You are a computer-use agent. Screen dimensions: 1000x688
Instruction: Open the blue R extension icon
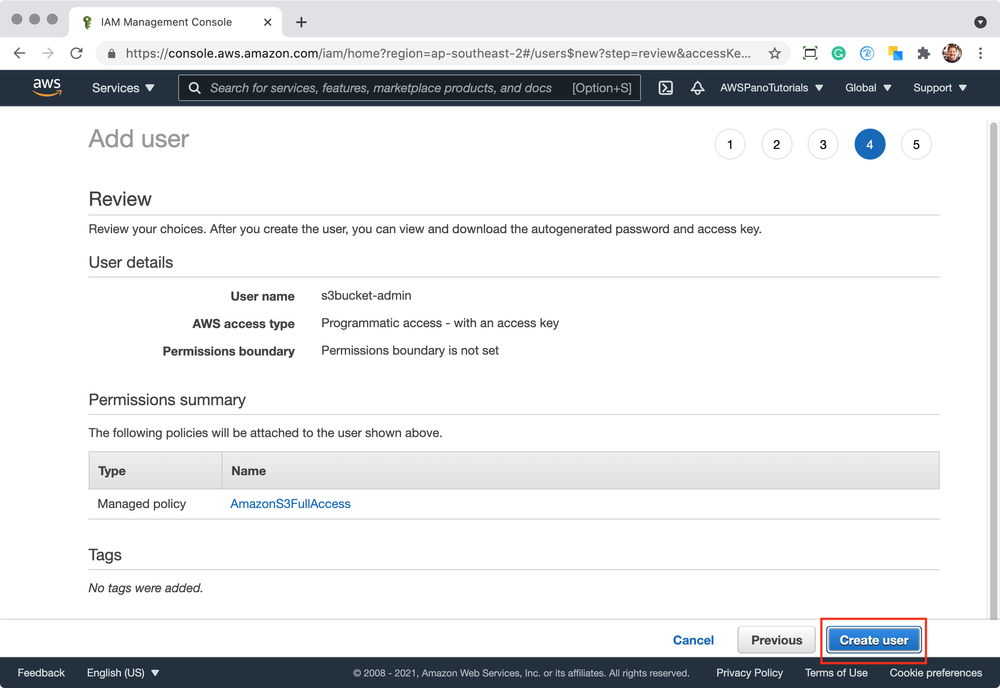coord(866,54)
